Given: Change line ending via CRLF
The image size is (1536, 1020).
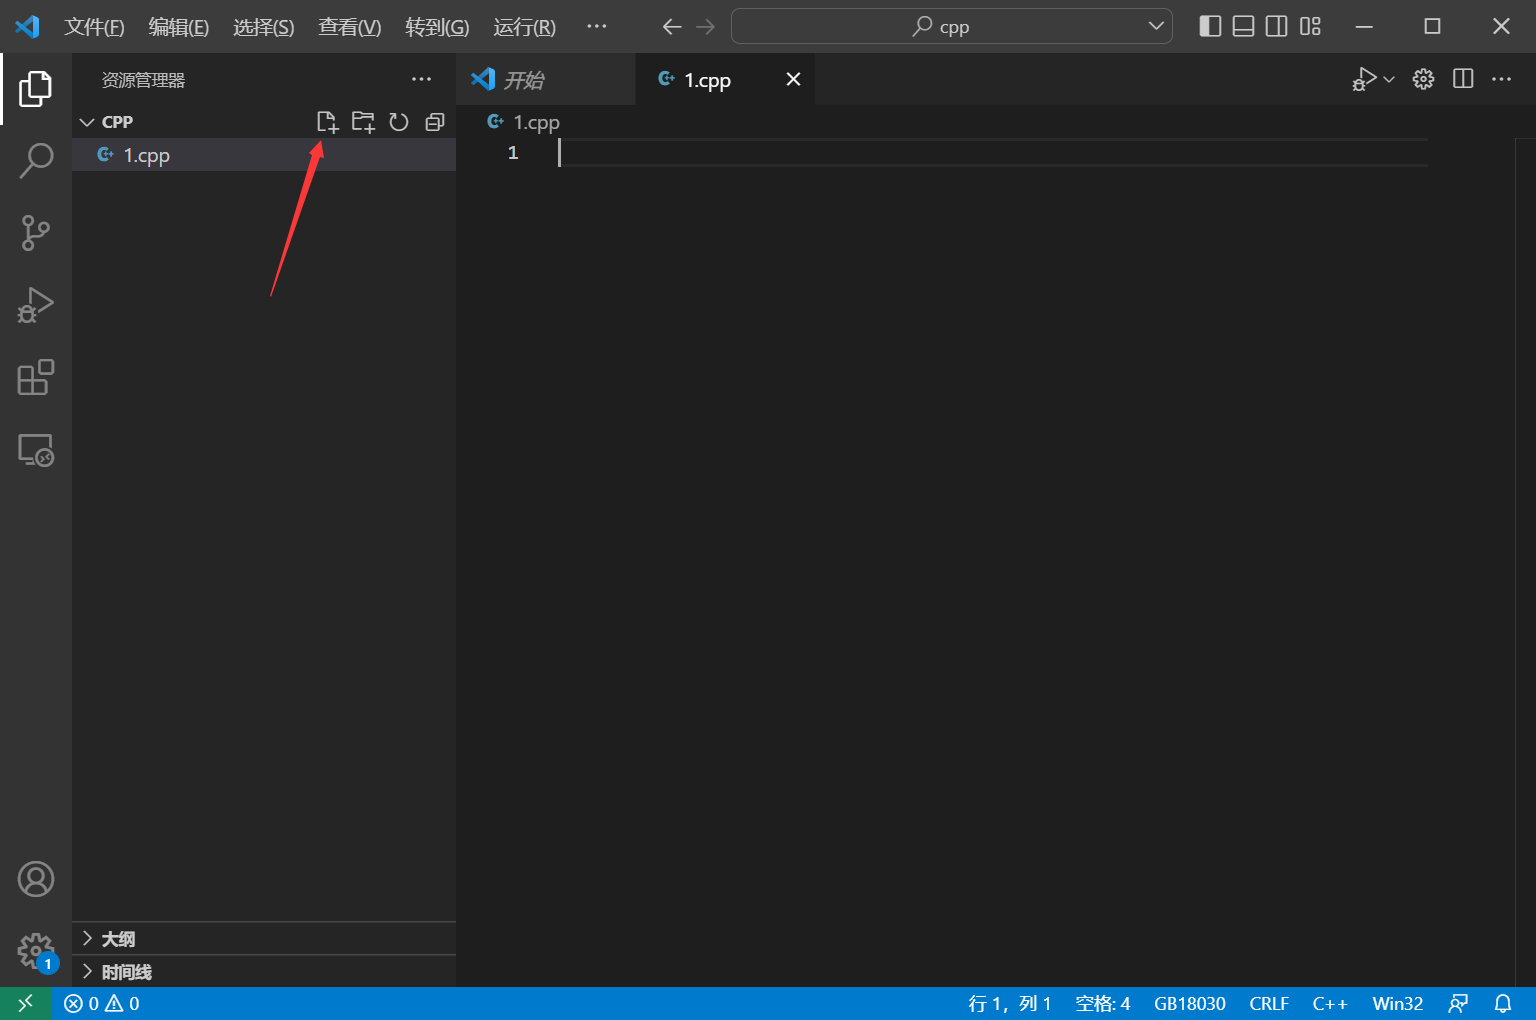Looking at the screenshot, I should (x=1269, y=1003).
